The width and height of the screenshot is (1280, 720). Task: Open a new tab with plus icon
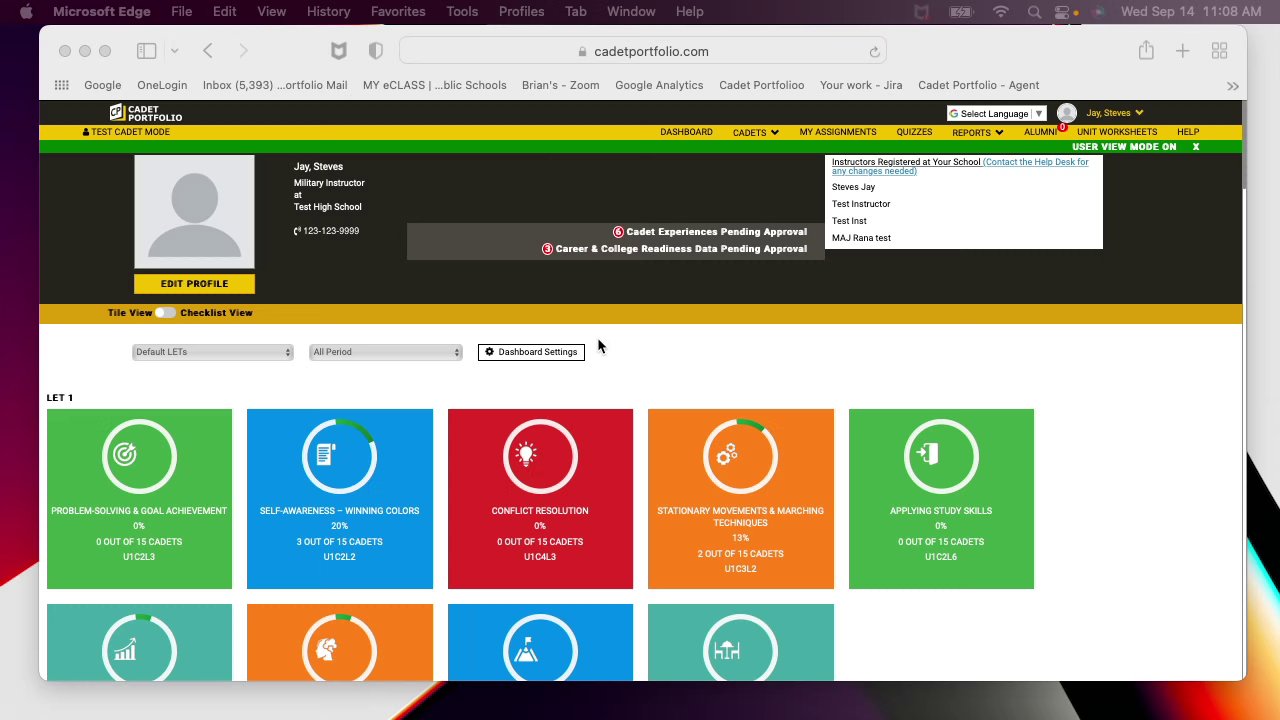click(1183, 51)
